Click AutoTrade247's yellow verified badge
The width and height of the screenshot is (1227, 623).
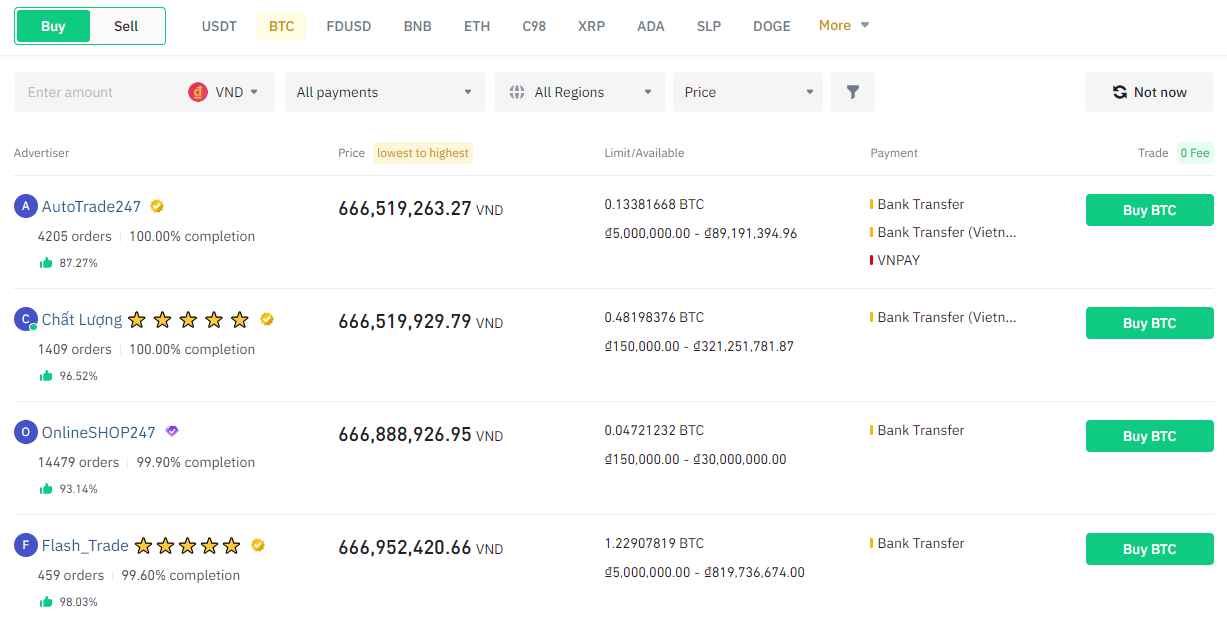(157, 206)
